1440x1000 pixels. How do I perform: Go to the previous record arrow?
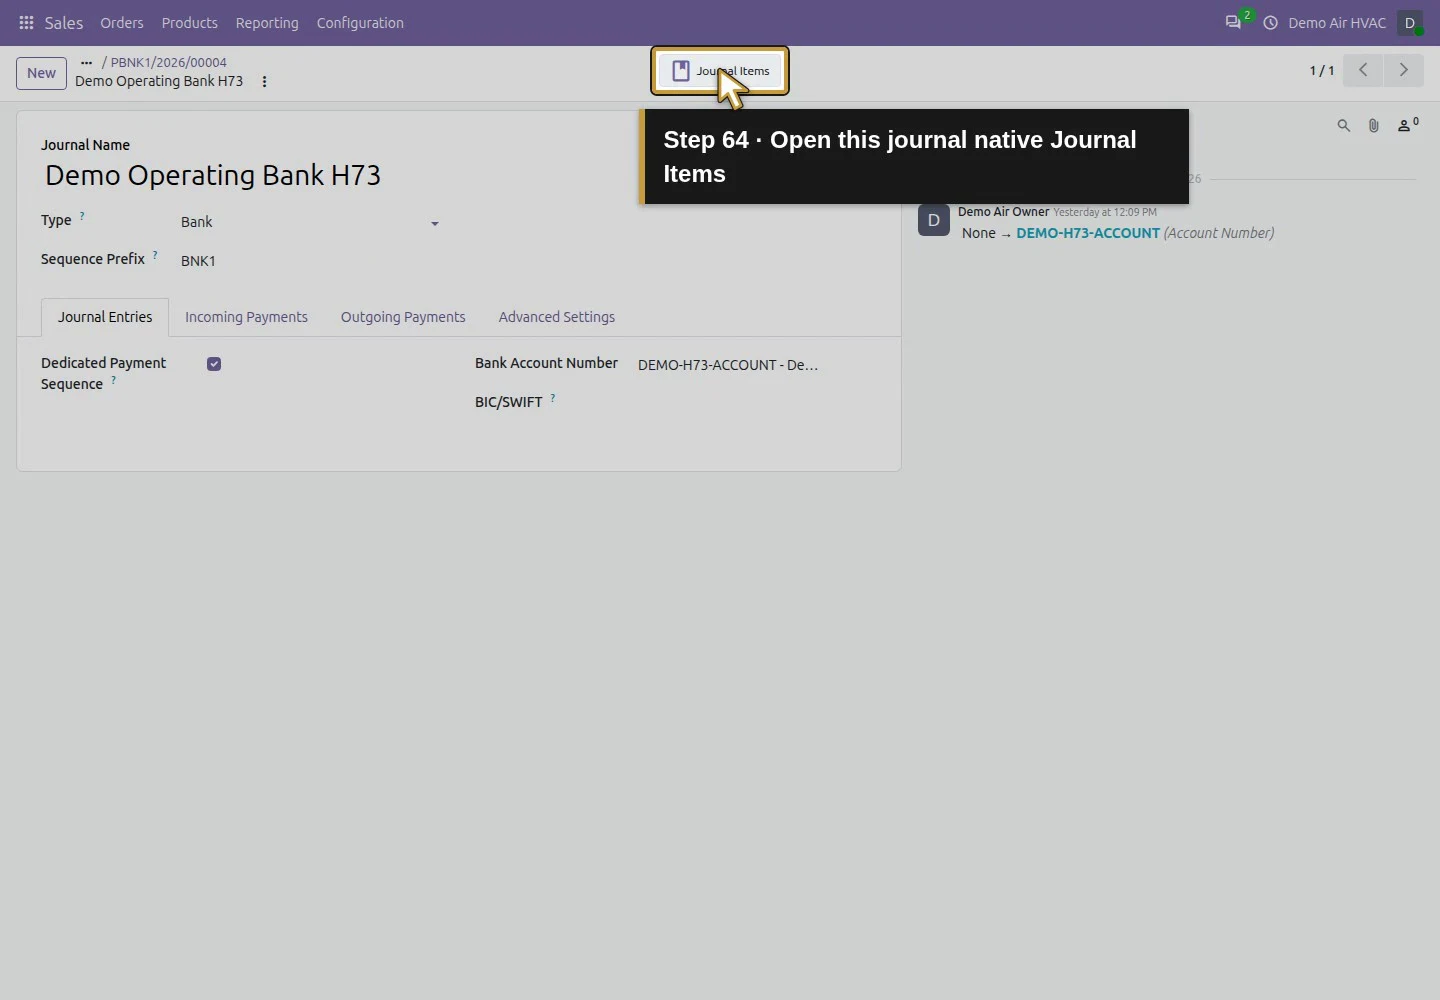pyautogui.click(x=1363, y=70)
